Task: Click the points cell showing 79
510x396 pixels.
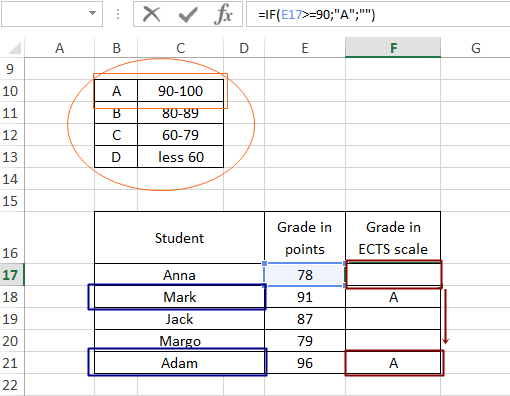Action: [x=305, y=341]
